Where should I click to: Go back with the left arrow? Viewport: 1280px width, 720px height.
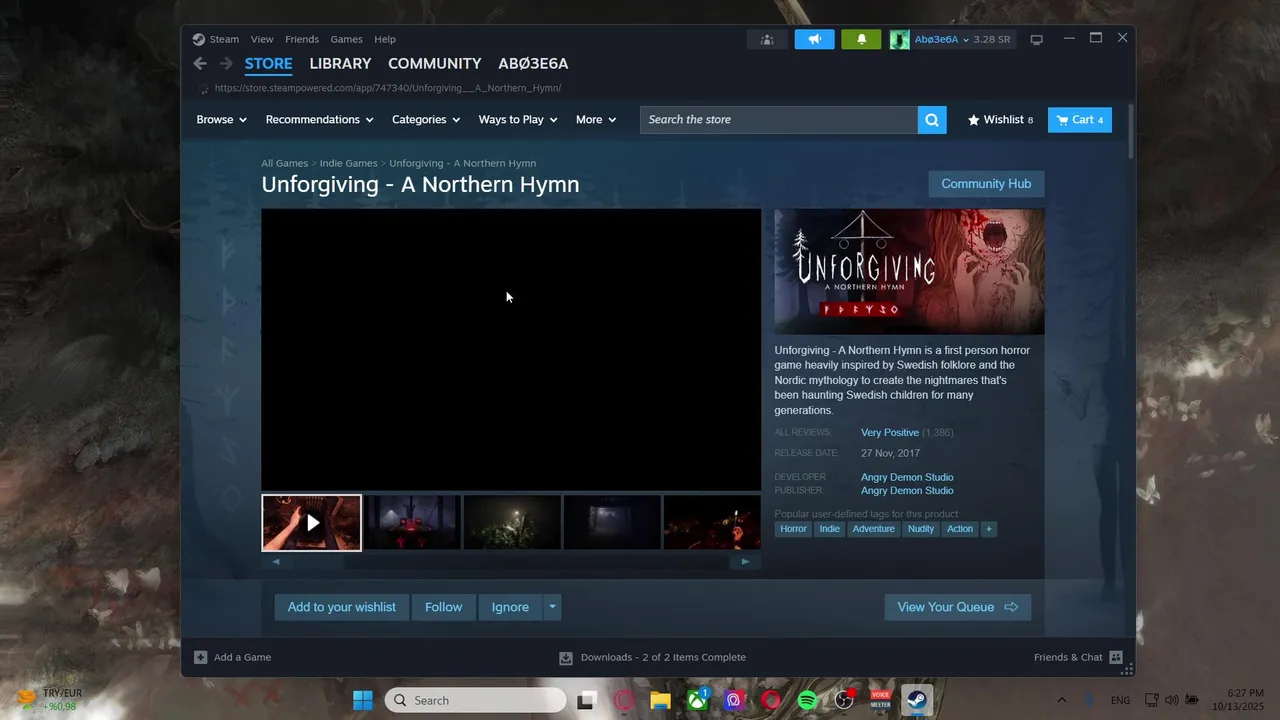200,63
